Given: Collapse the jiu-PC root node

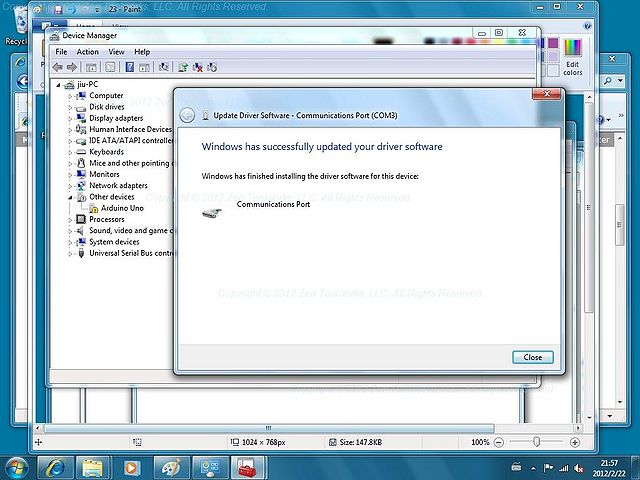Looking at the screenshot, I should click(58, 85).
